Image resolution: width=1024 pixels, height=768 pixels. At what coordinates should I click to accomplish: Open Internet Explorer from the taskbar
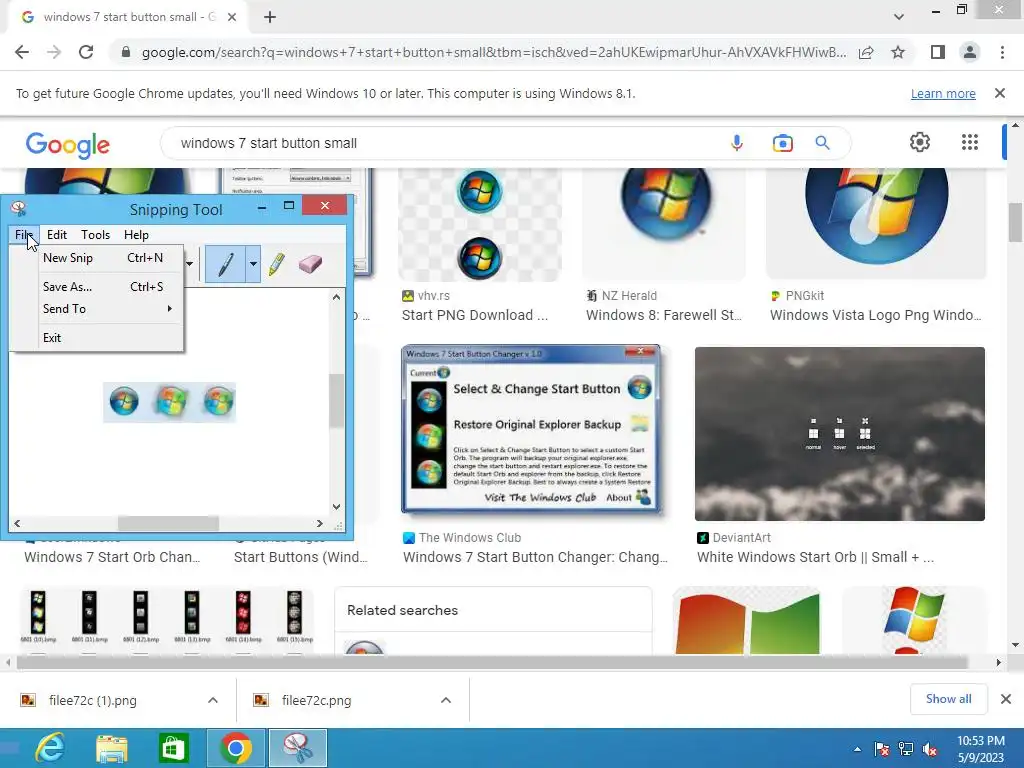point(50,748)
